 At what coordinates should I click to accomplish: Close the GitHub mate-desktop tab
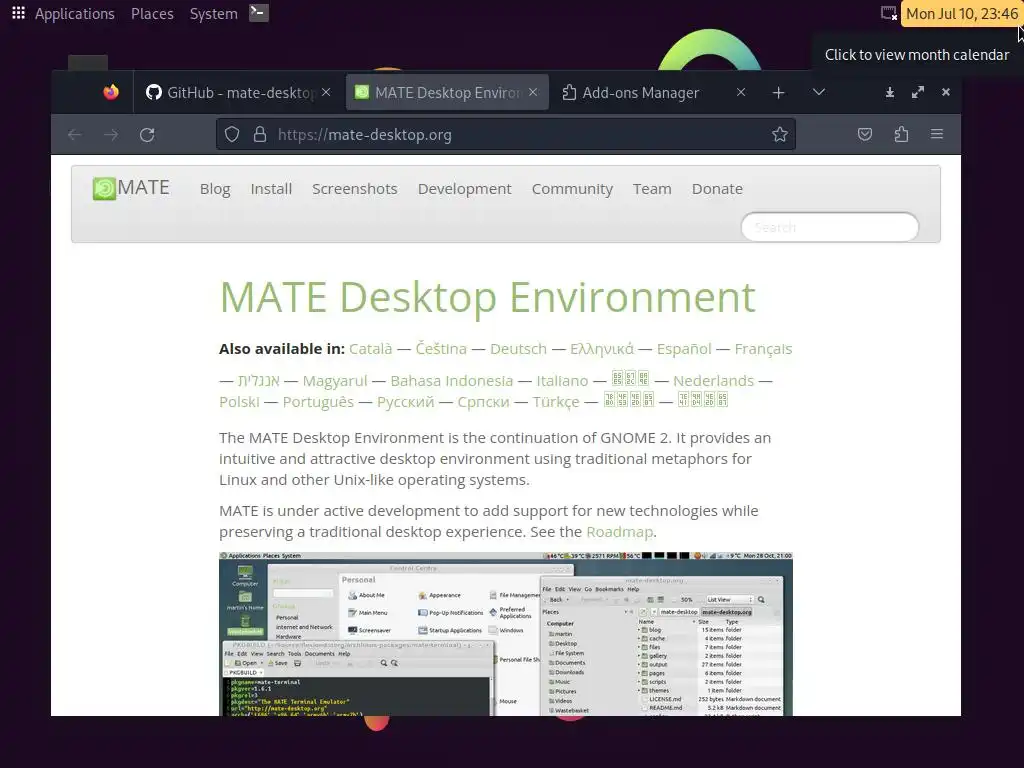point(327,93)
